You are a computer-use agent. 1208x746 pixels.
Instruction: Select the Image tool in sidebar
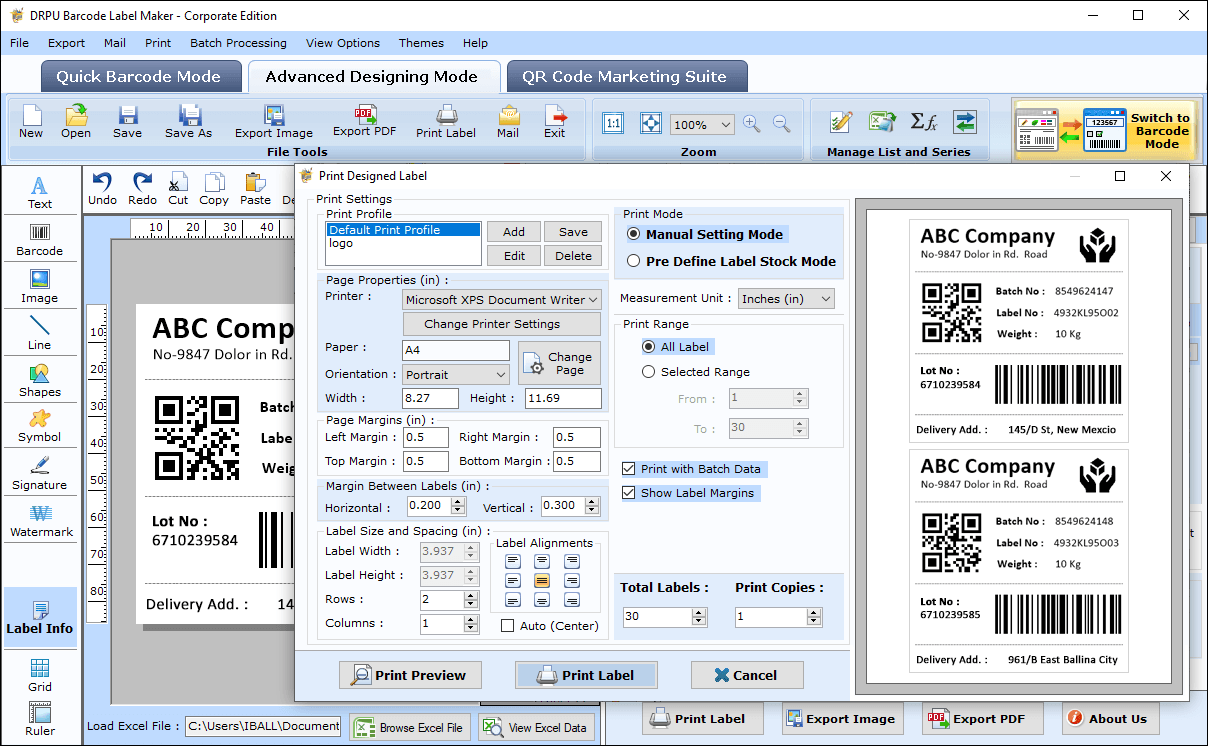click(x=40, y=286)
